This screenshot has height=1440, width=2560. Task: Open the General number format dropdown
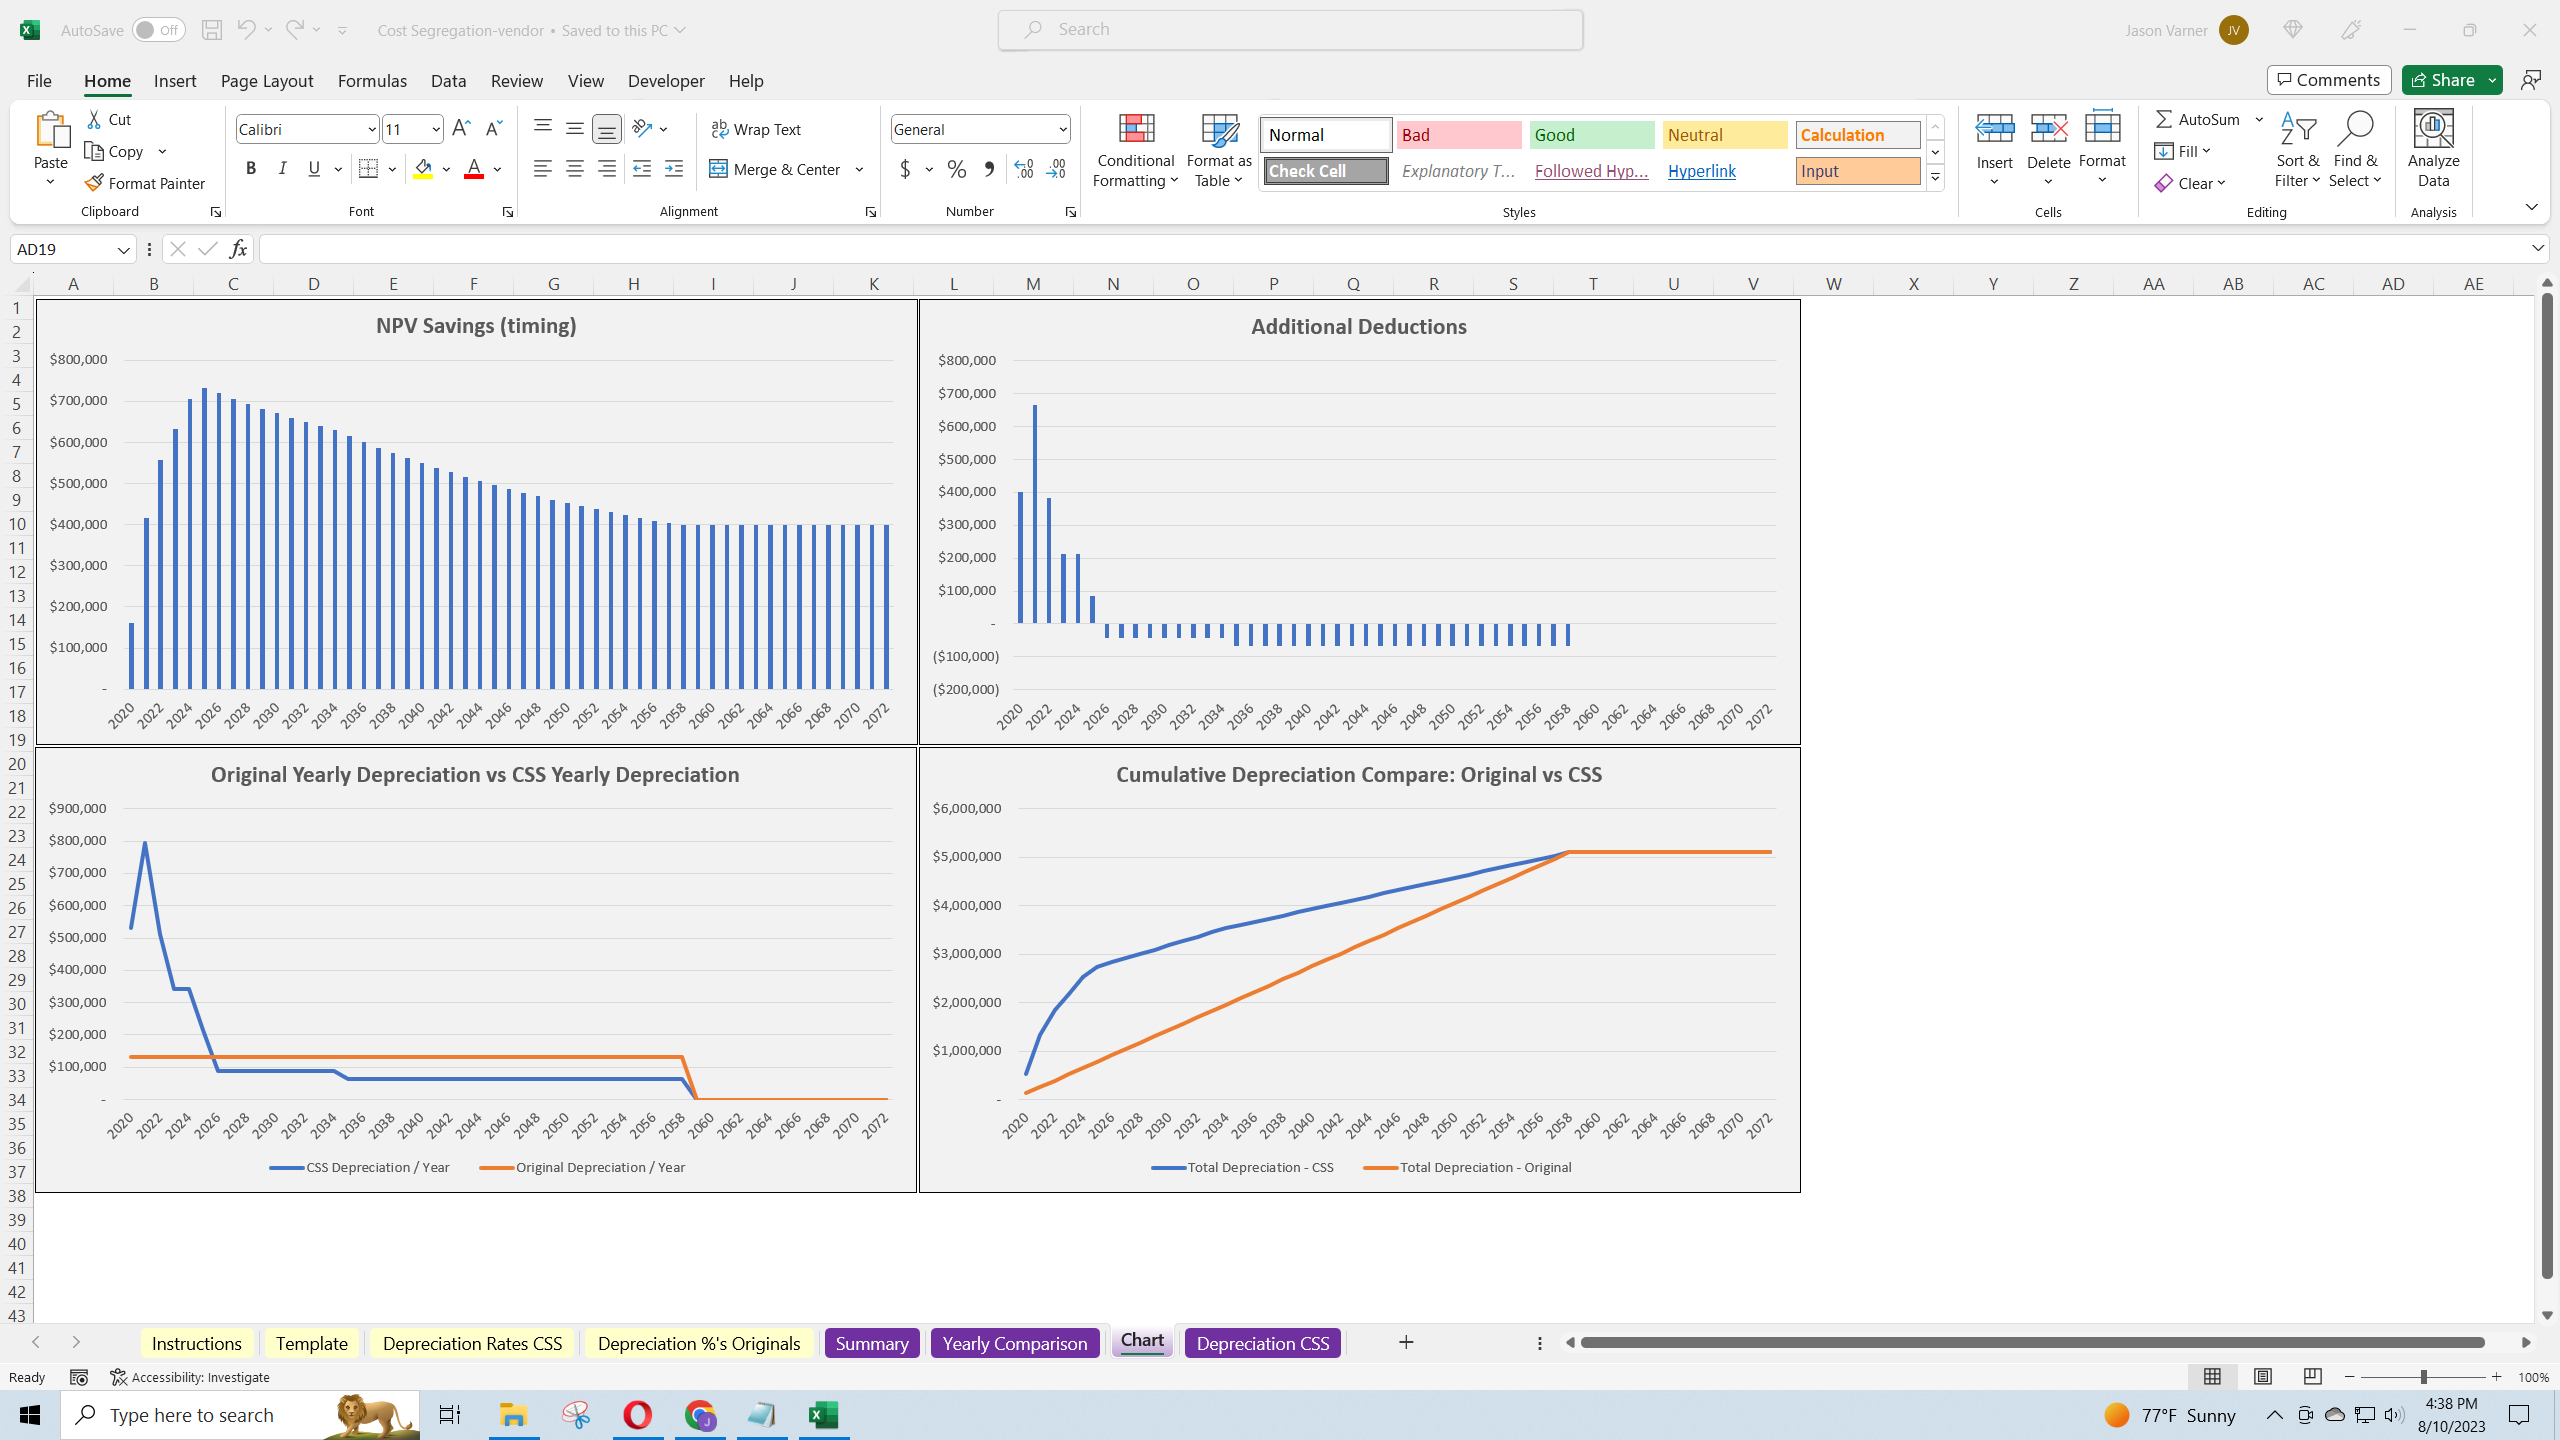coord(1062,129)
